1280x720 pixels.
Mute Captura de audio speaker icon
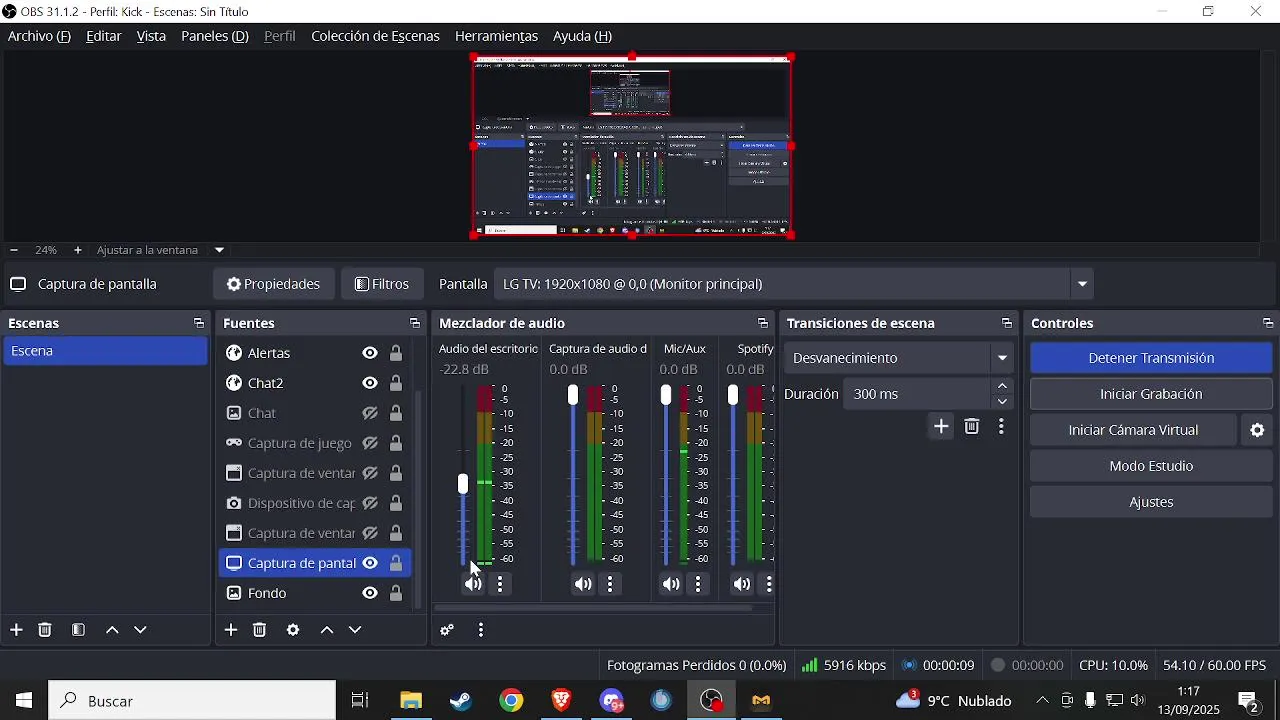coord(583,585)
